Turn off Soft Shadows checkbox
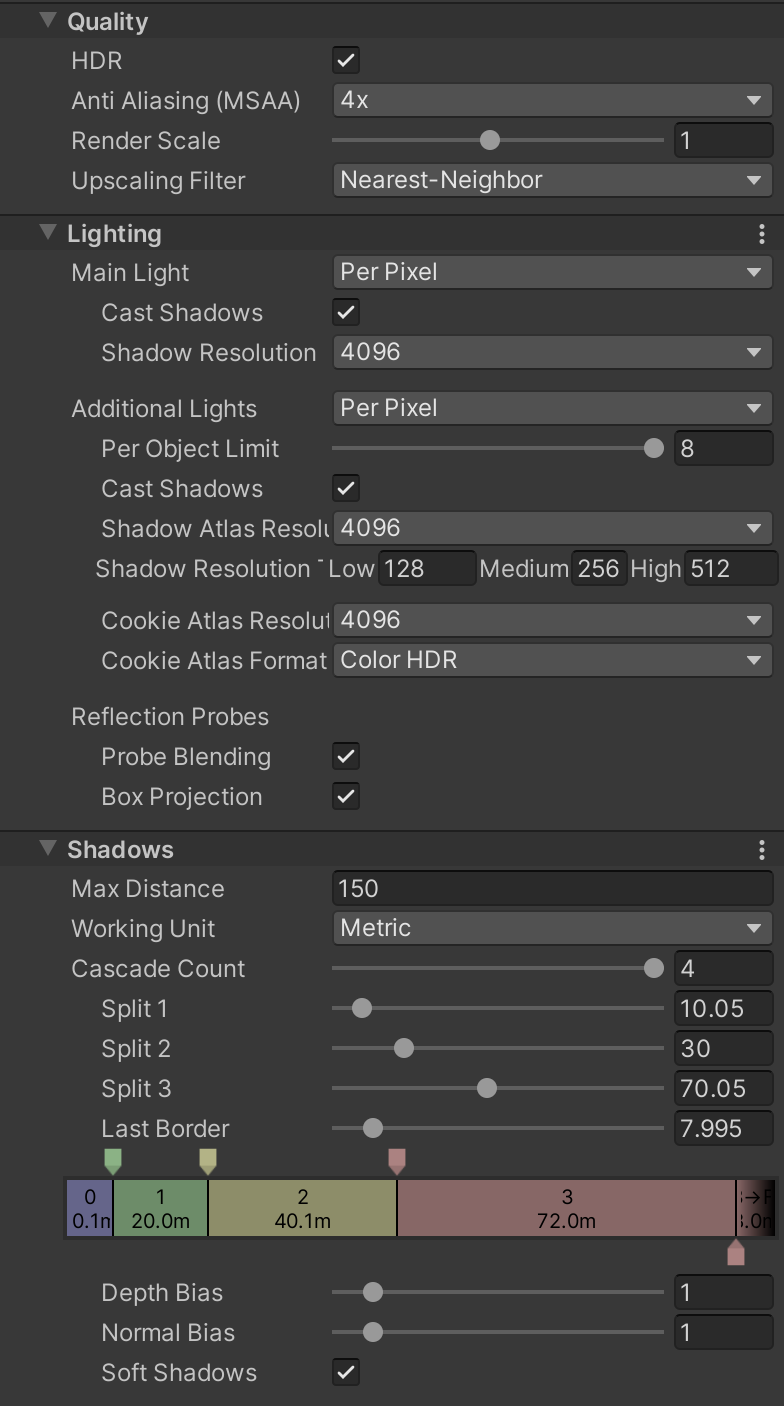The image size is (784, 1406). click(346, 1373)
